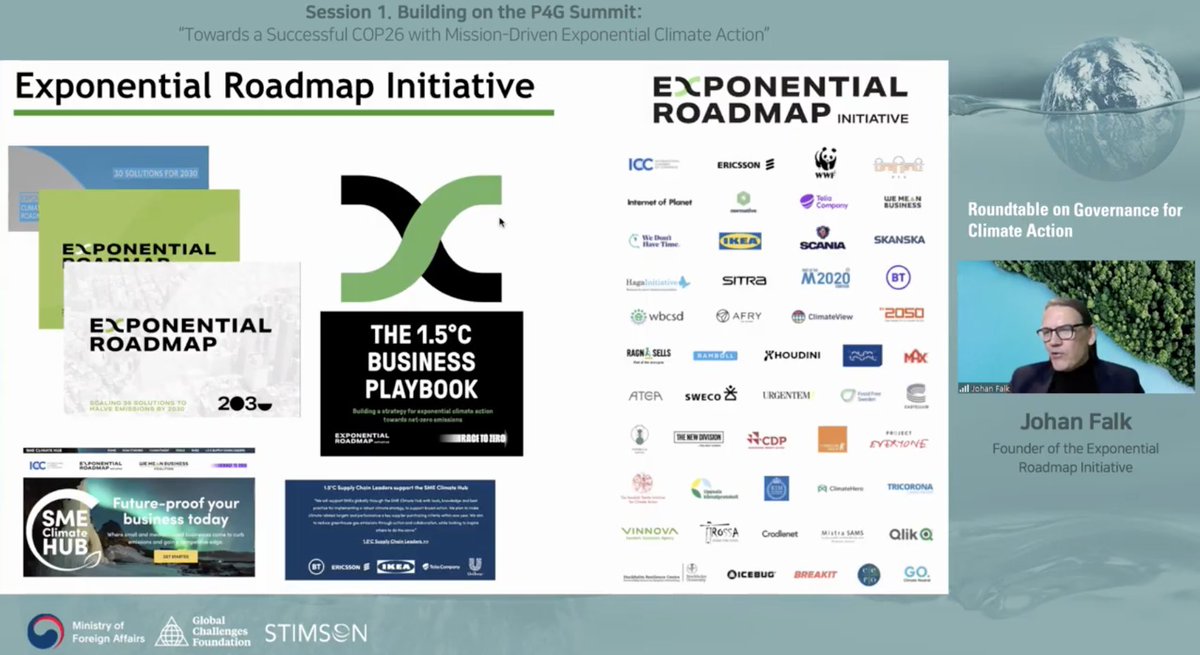Click The New Division logo

(x=699, y=438)
